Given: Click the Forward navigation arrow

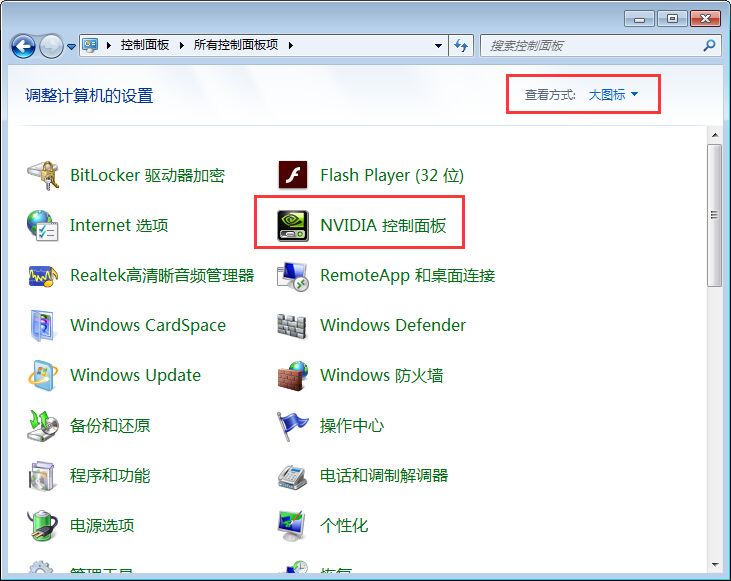Looking at the screenshot, I should pyautogui.click(x=51, y=46).
